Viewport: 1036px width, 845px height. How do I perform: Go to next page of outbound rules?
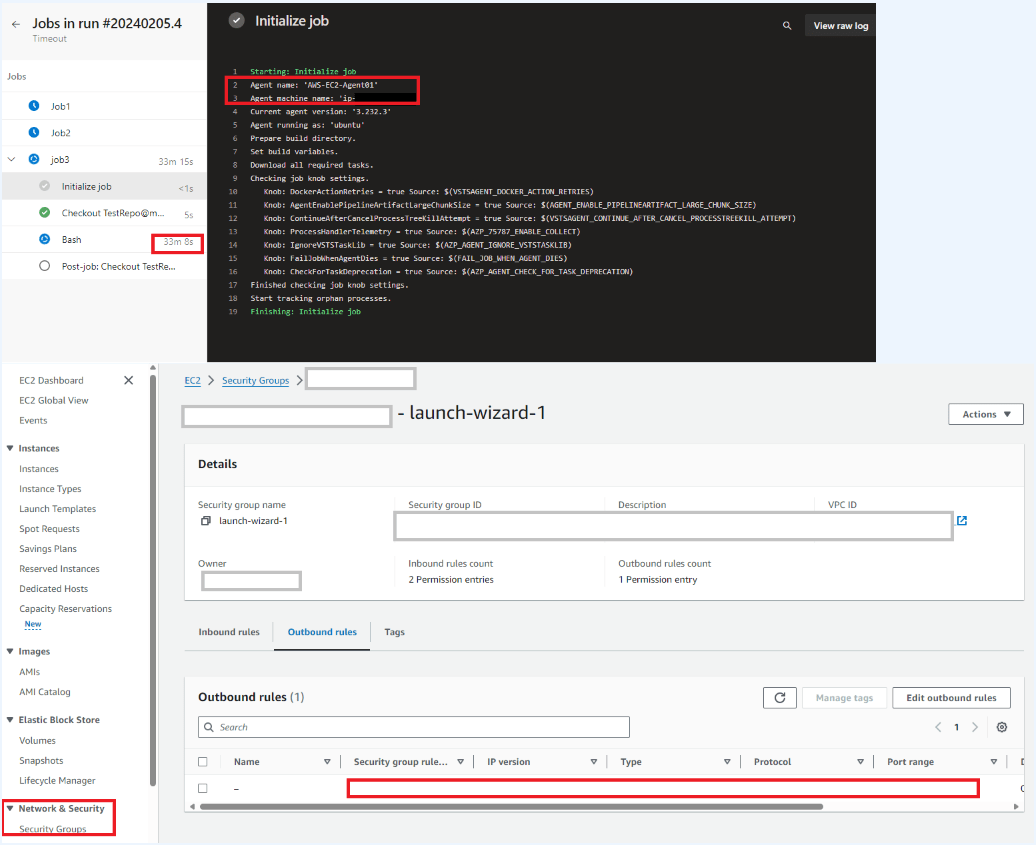[975, 727]
